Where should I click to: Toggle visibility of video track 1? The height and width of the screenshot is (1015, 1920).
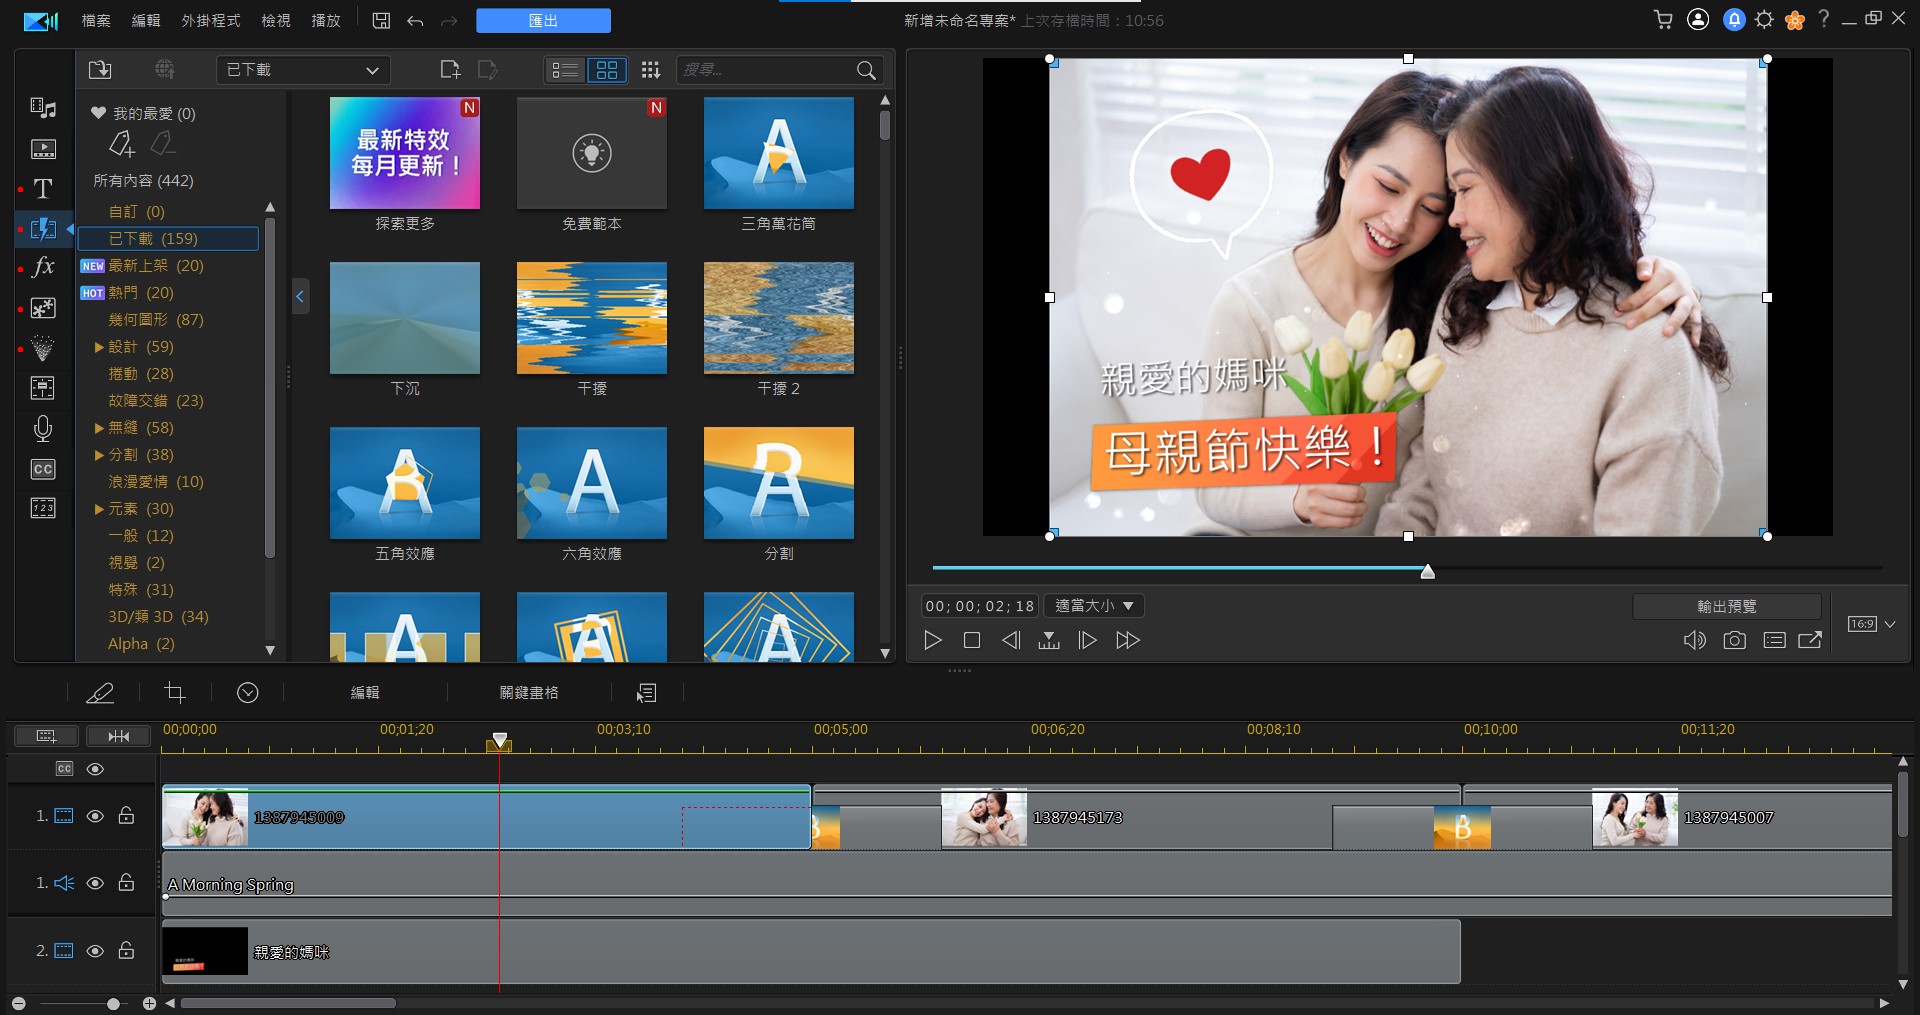(x=95, y=816)
